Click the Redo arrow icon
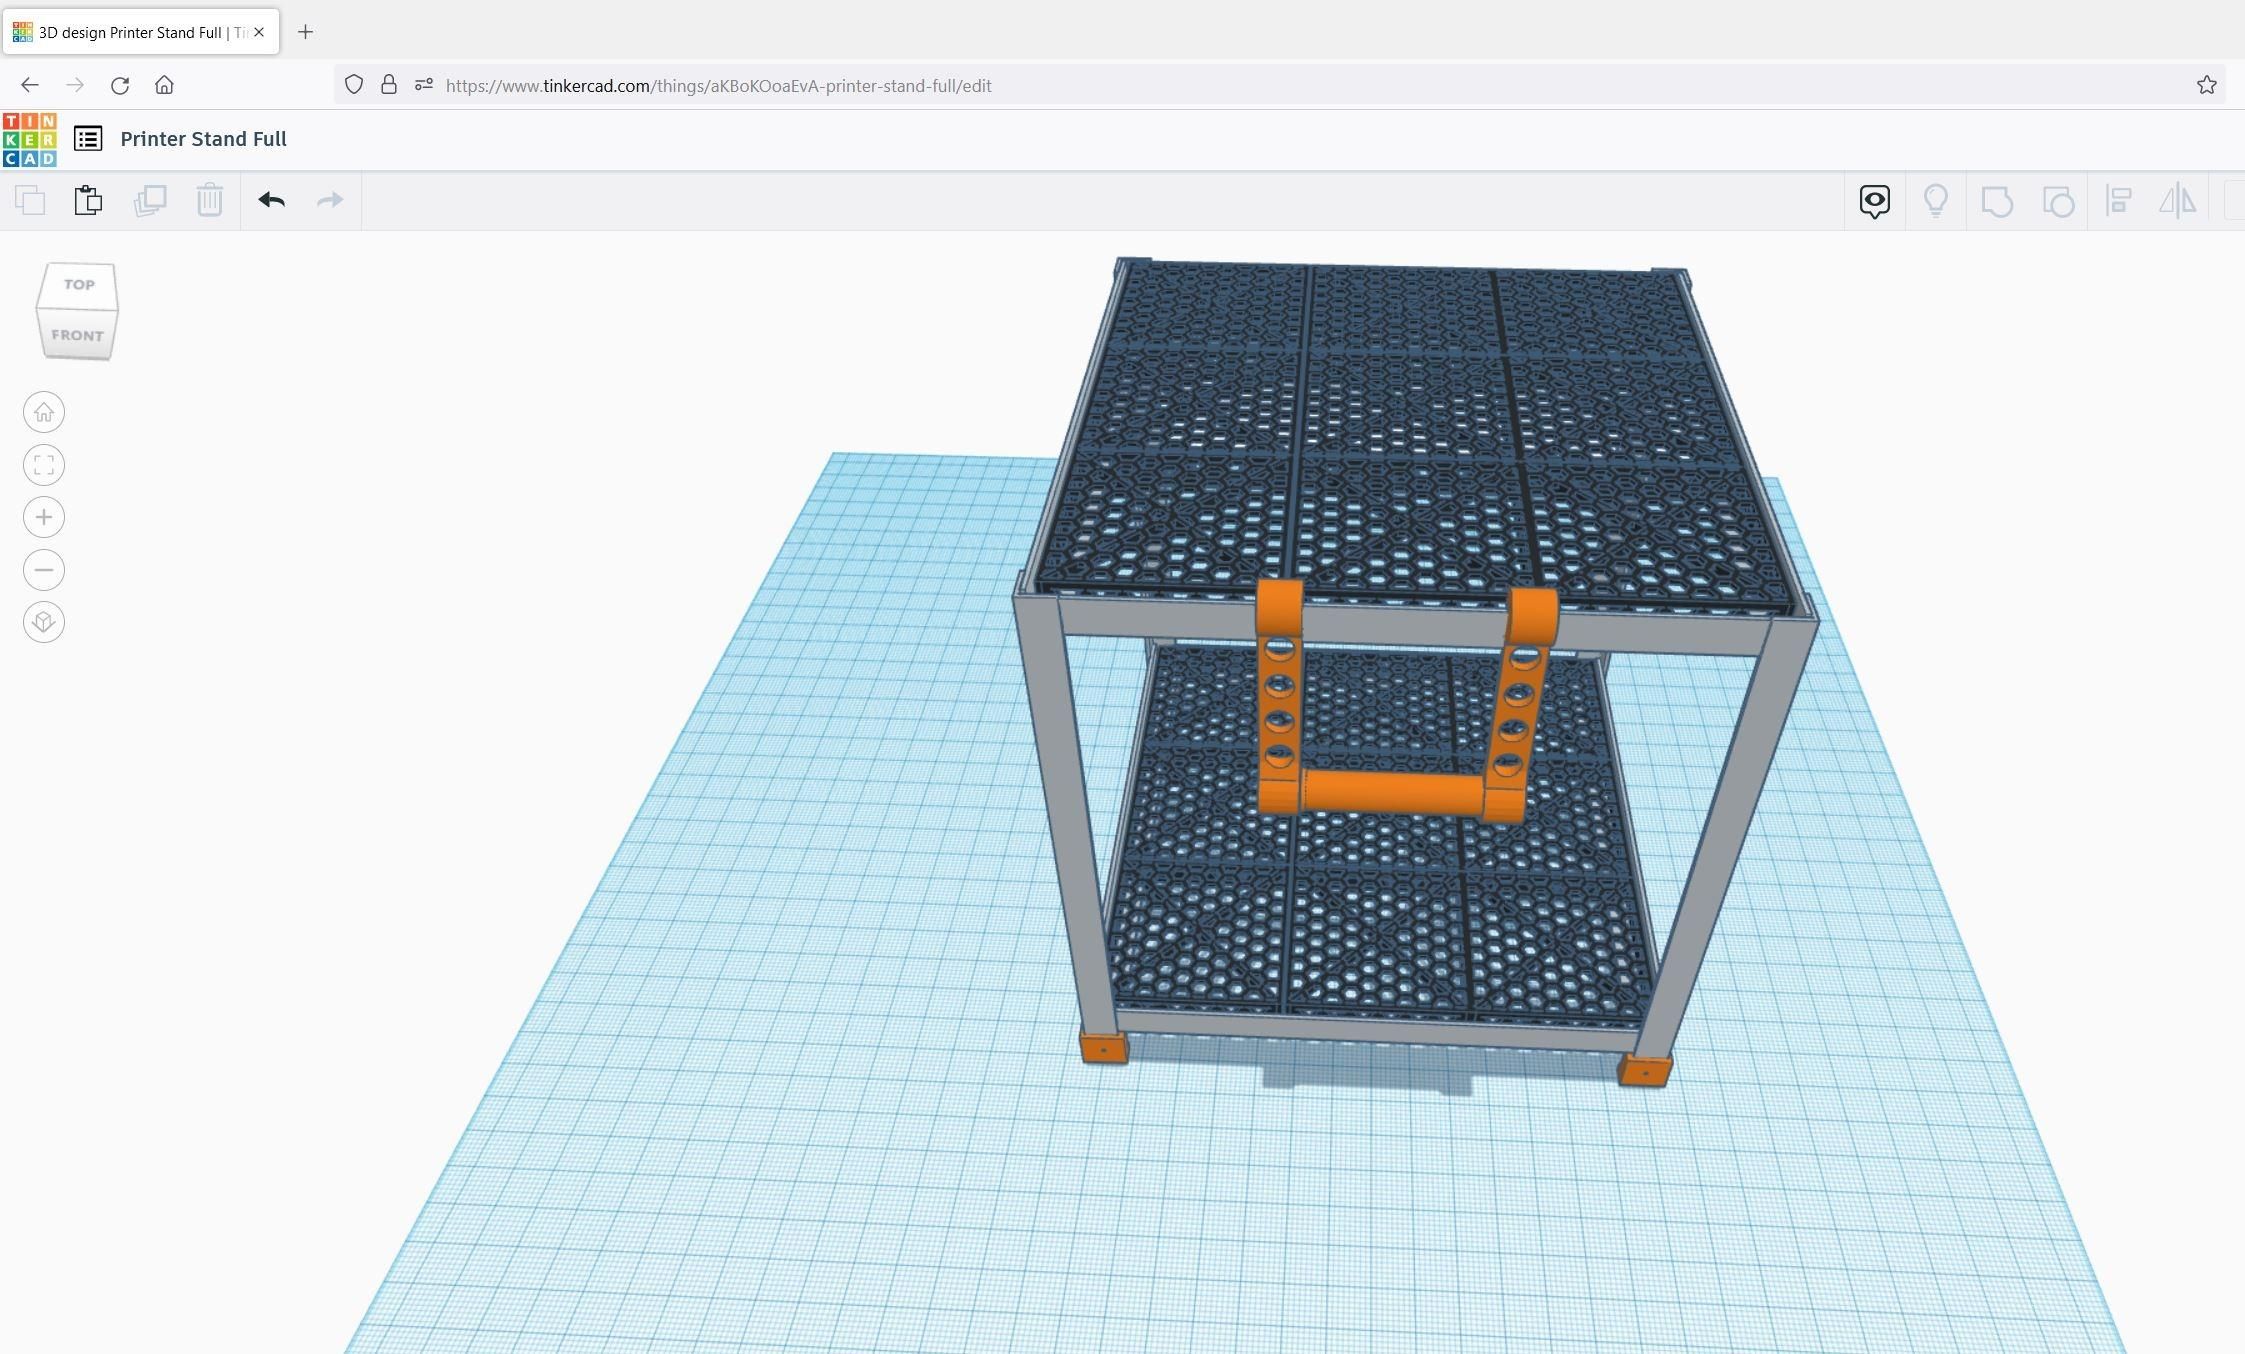Viewport: 2245px width, 1354px height. tap(330, 200)
